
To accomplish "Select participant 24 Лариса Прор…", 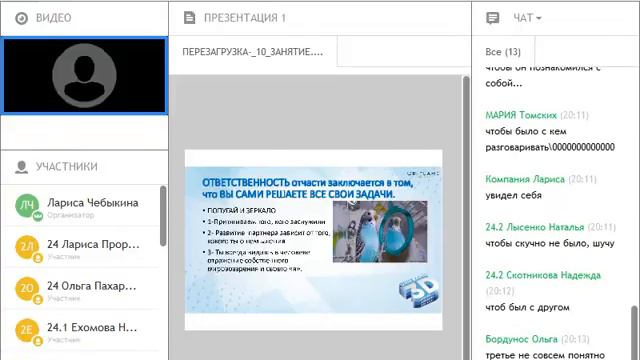I will coord(82,247).
